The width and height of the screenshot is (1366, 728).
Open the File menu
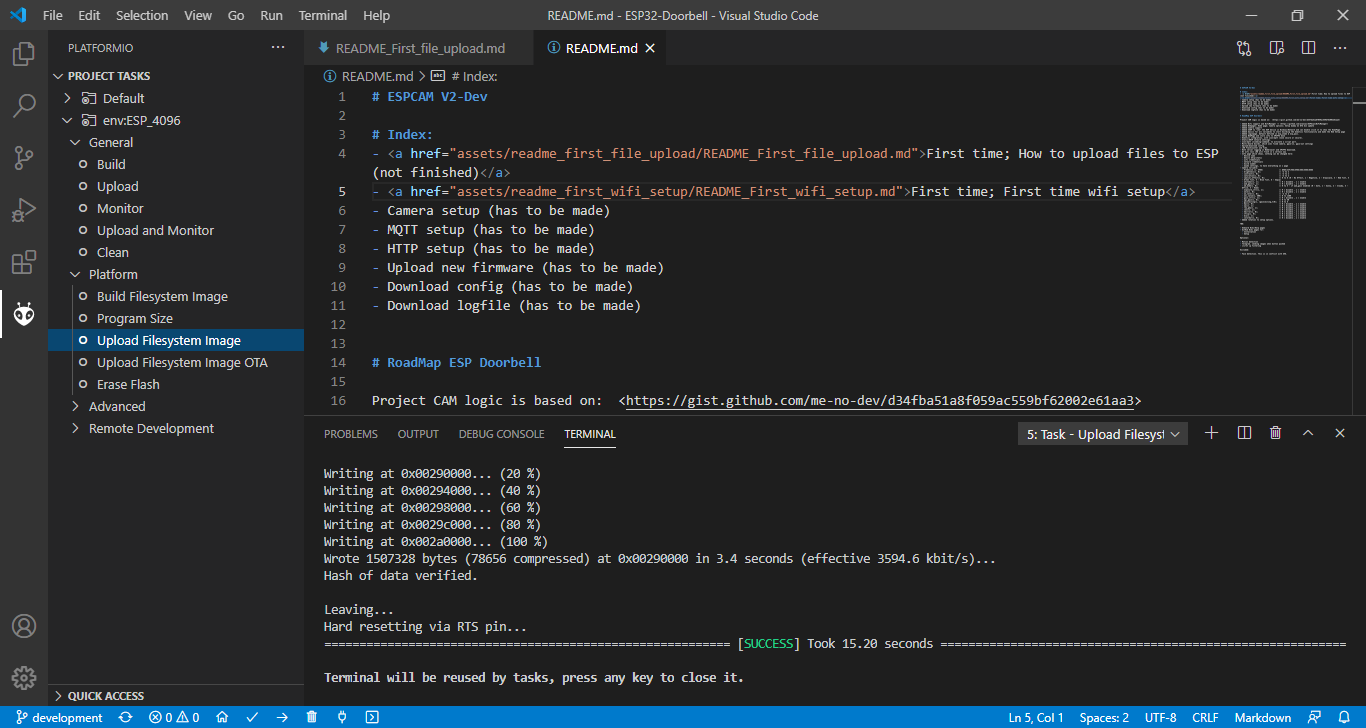point(53,15)
